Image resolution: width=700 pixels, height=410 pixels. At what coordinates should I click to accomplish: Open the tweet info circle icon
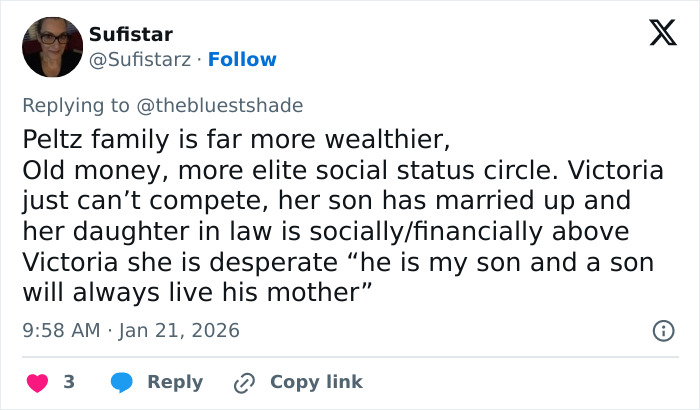[662, 330]
